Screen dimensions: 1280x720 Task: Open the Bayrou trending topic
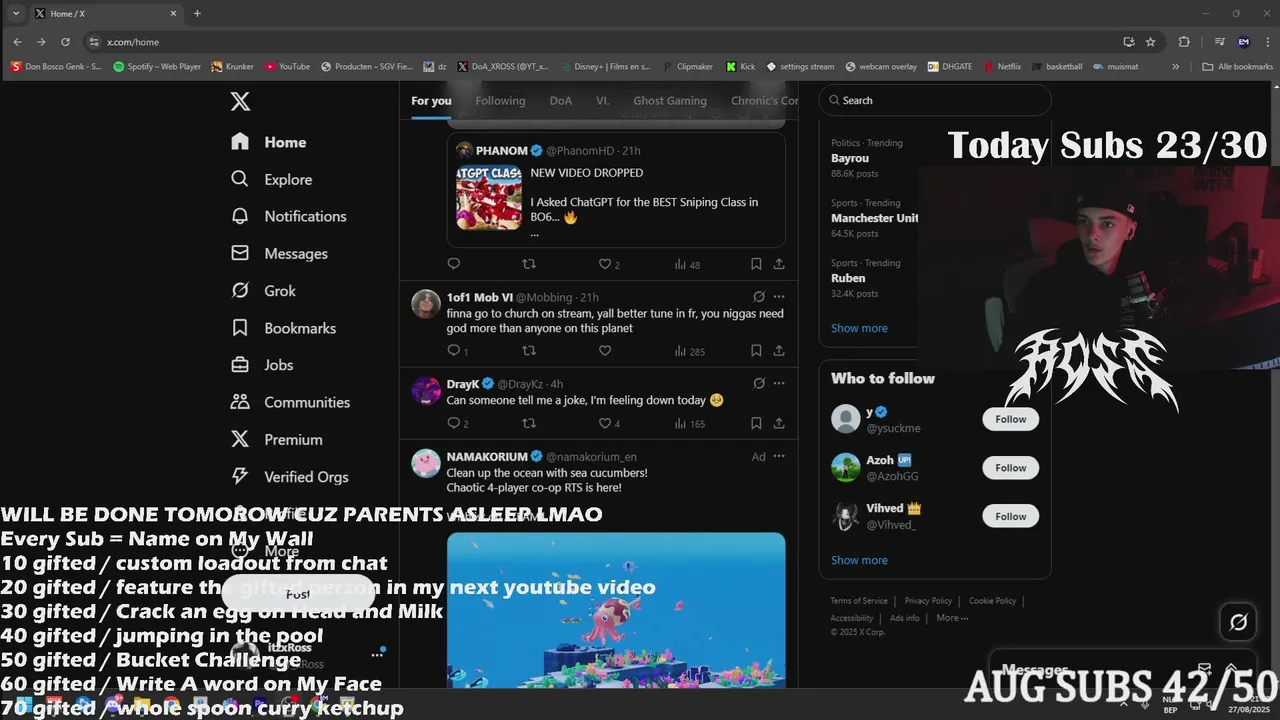point(850,158)
